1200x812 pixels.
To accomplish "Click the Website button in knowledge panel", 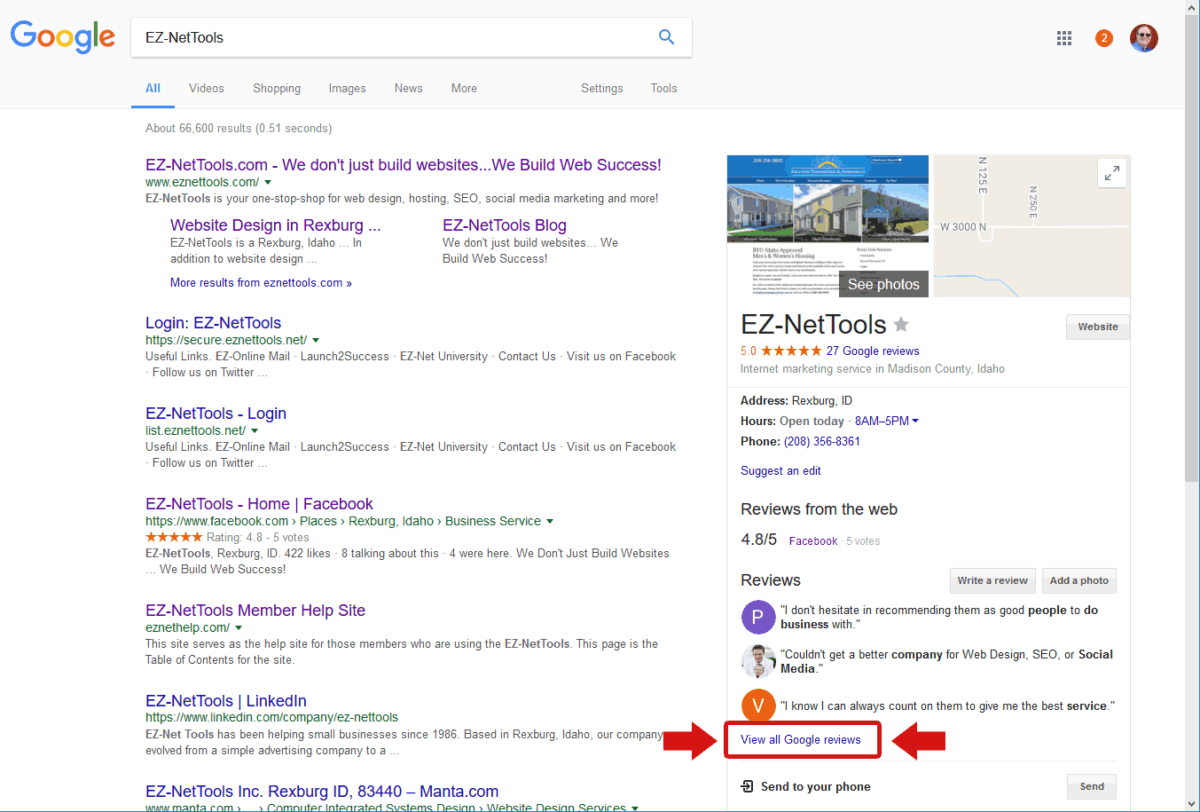I will tap(1097, 327).
